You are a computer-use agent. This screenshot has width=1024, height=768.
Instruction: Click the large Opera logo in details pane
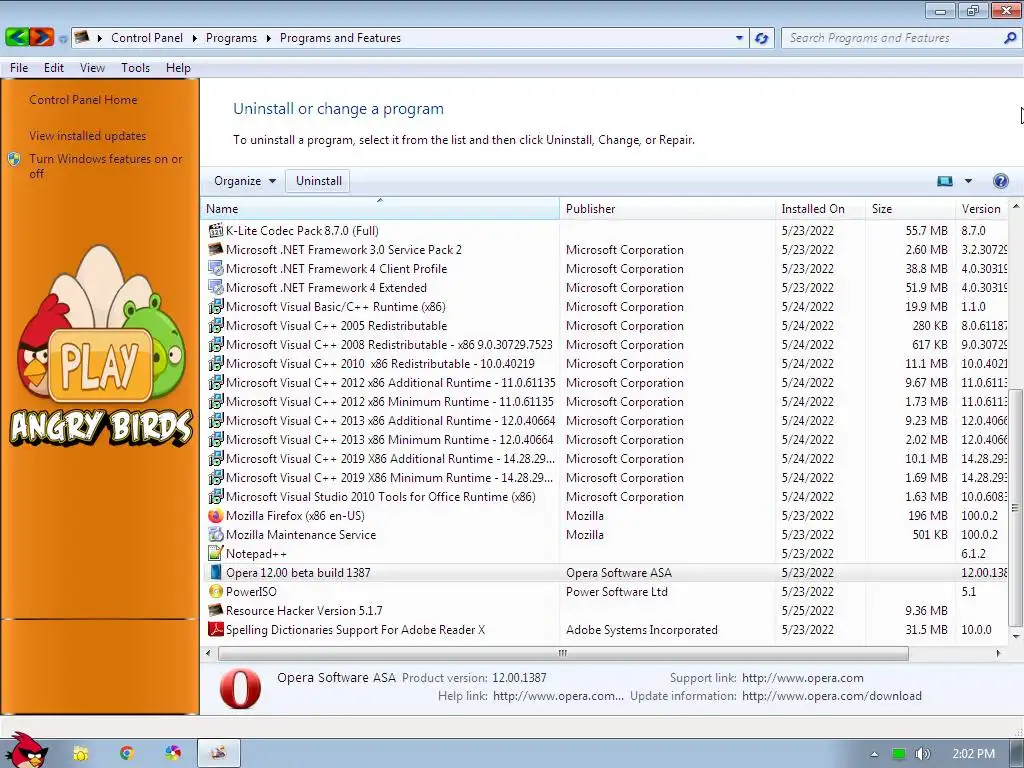[x=240, y=688]
